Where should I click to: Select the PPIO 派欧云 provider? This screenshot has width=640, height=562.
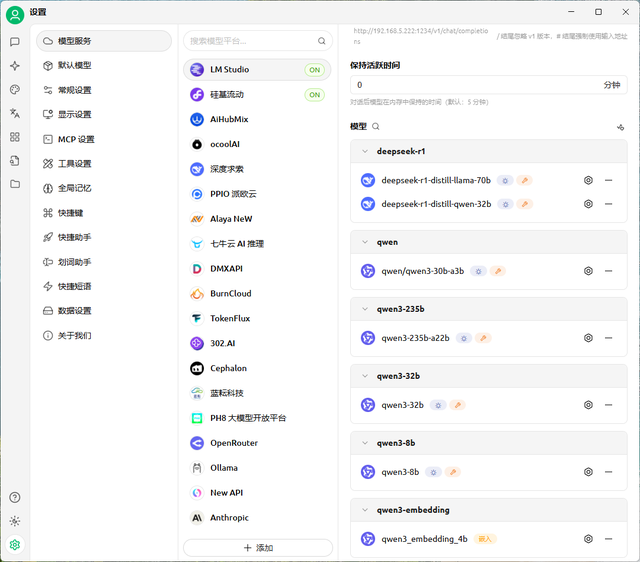257,194
